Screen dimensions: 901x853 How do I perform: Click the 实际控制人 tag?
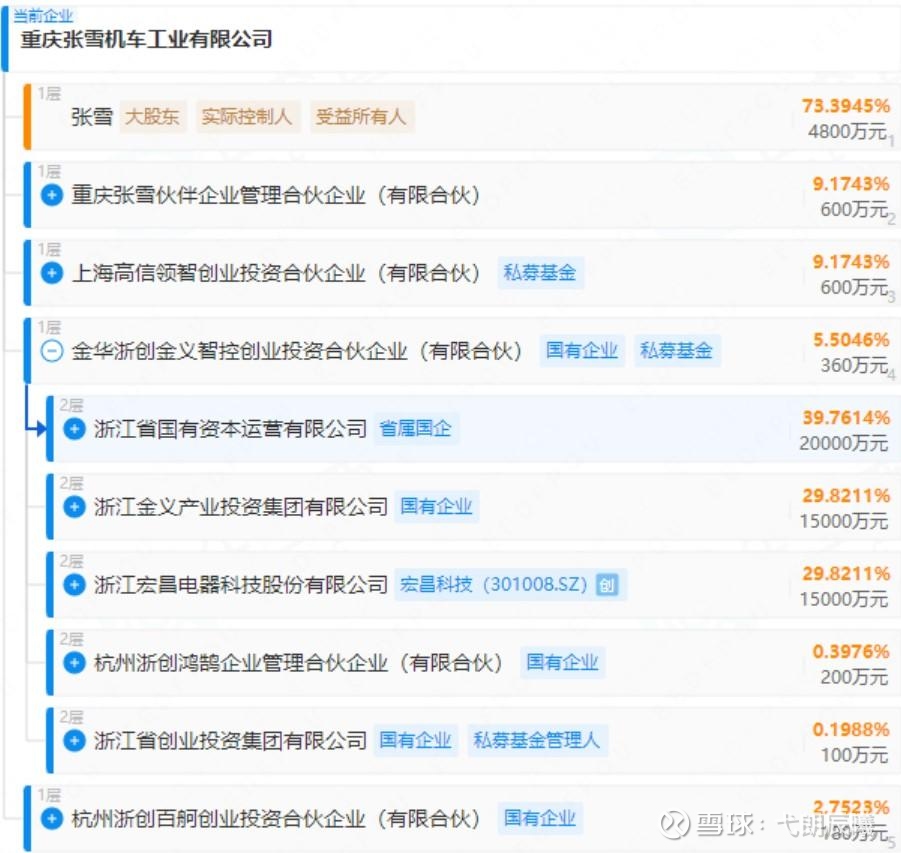pyautogui.click(x=248, y=117)
